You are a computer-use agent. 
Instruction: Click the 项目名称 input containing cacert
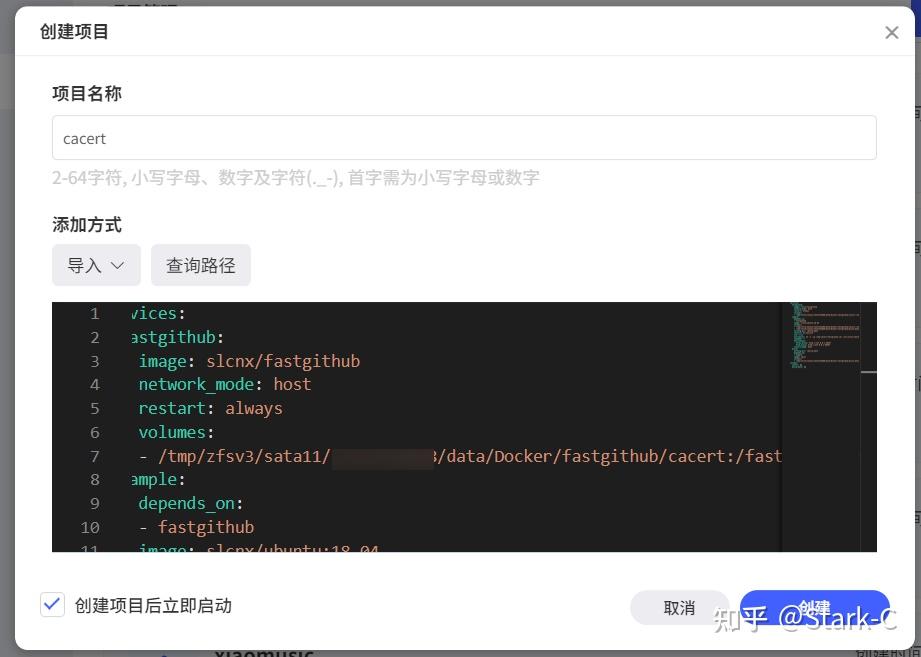pyautogui.click(x=464, y=138)
